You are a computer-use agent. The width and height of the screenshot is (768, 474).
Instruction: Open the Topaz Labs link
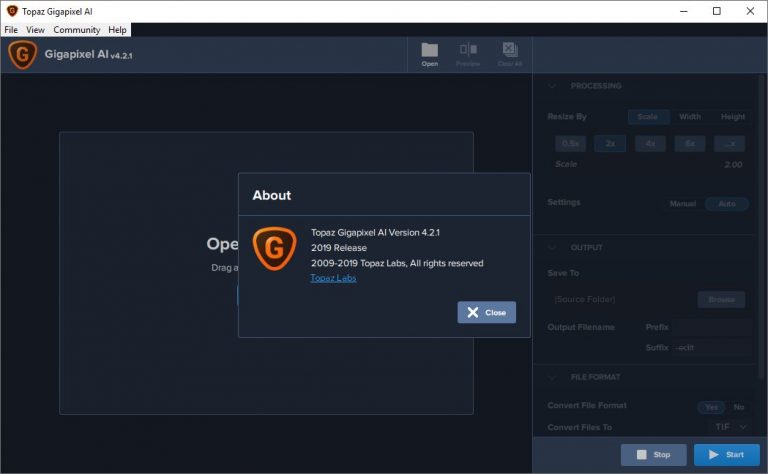pos(333,278)
